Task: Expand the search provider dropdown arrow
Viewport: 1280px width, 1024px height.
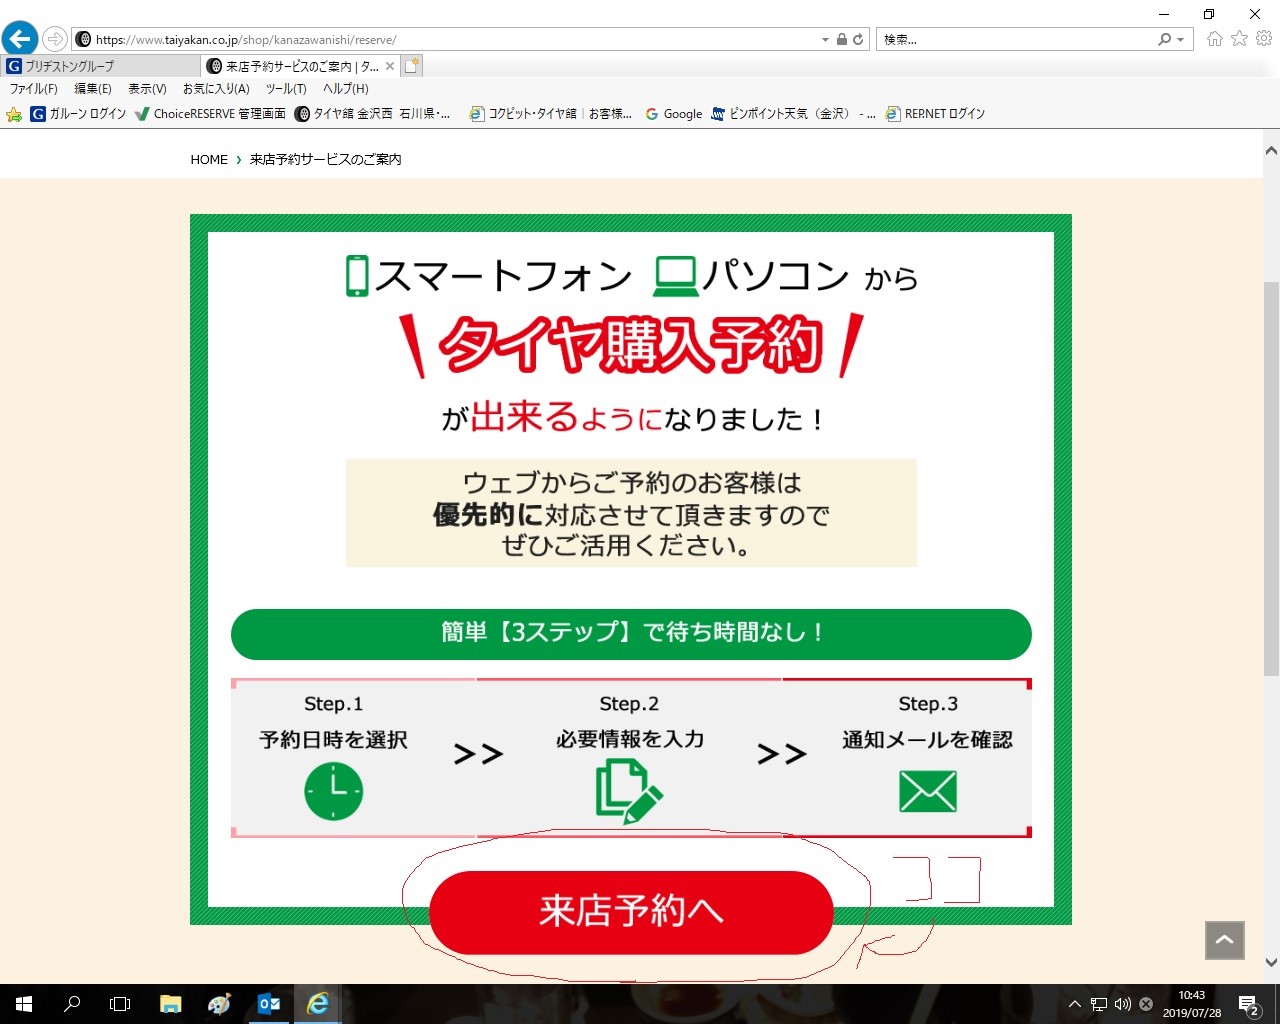Action: 1181,40
